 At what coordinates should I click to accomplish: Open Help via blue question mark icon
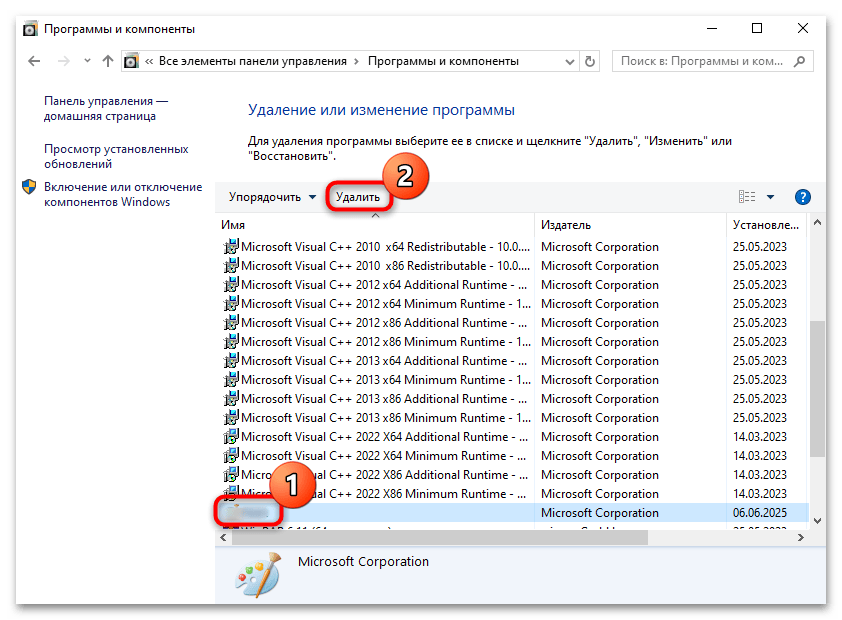pyautogui.click(x=801, y=197)
